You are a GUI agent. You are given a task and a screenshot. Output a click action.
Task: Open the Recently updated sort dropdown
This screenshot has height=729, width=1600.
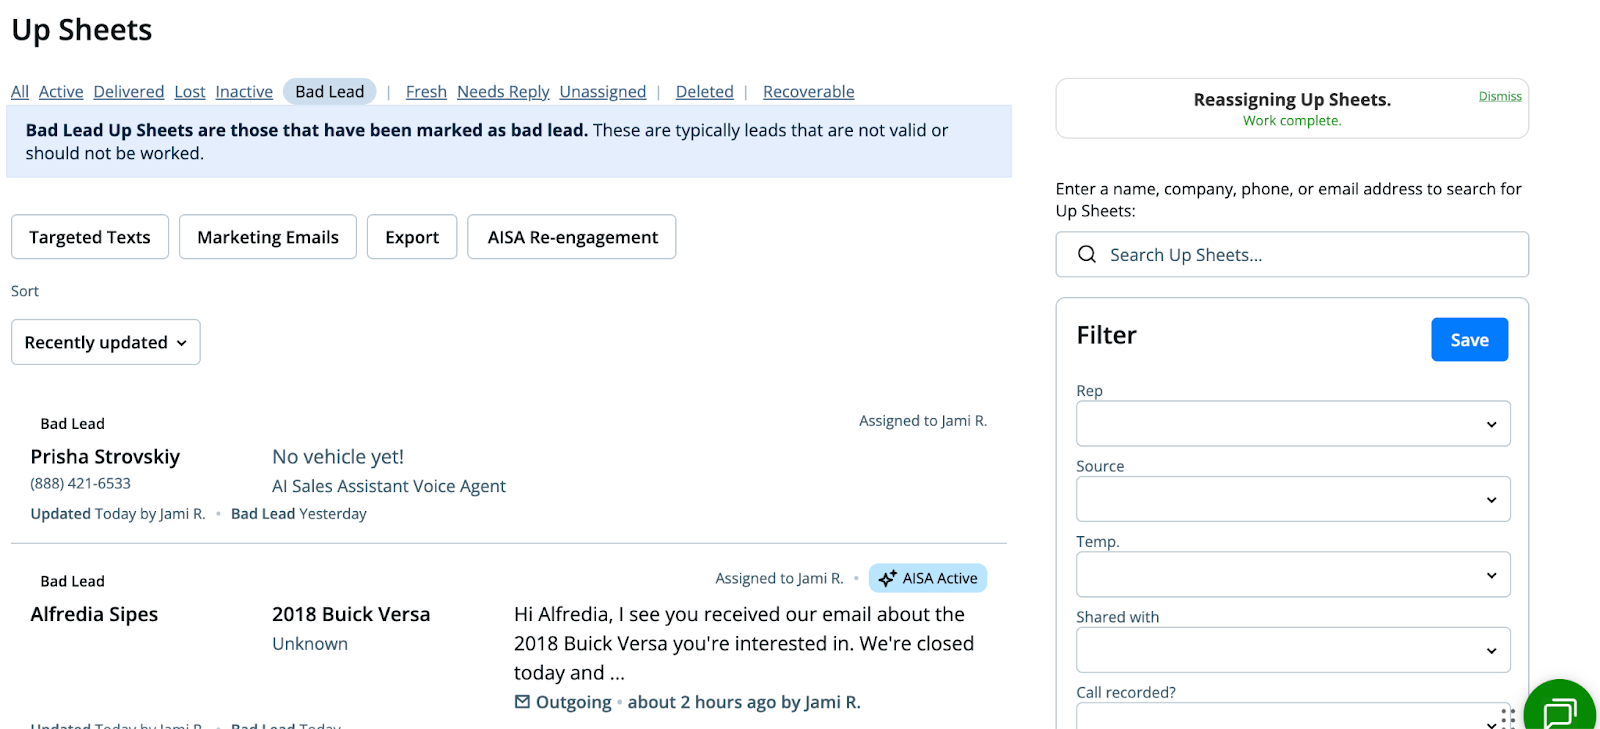tap(106, 342)
